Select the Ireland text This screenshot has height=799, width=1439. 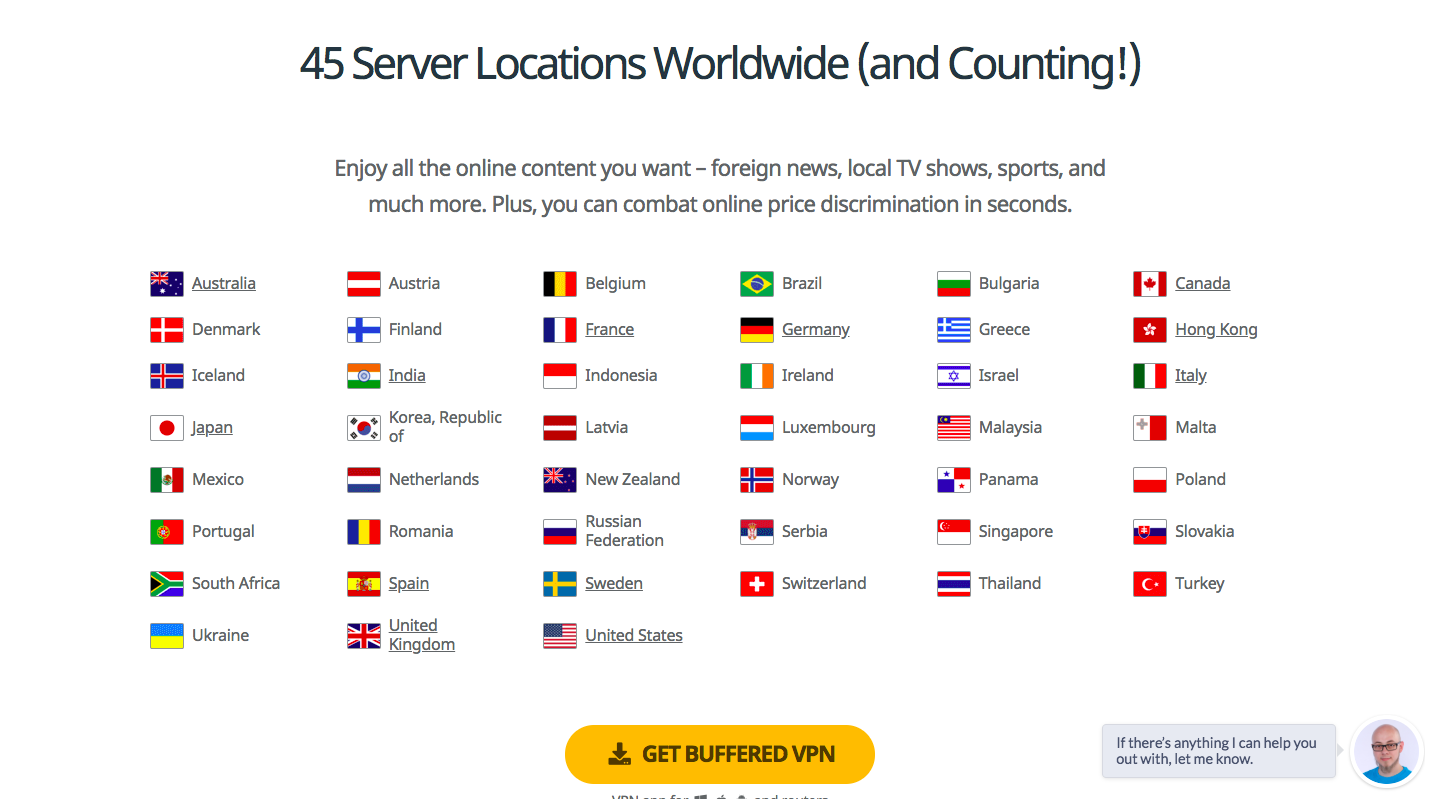click(x=808, y=376)
